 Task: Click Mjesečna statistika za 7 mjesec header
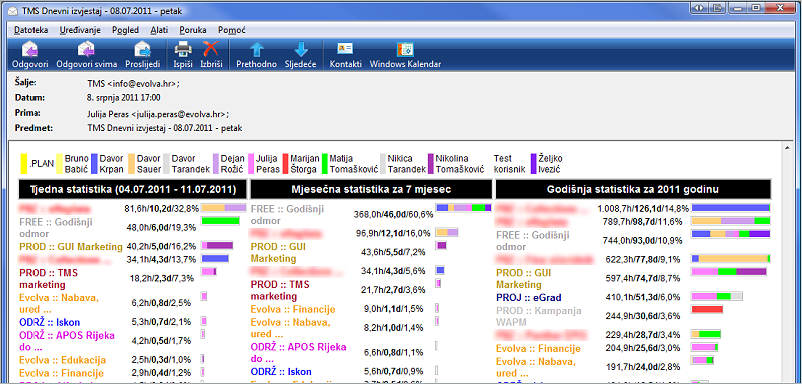point(371,189)
